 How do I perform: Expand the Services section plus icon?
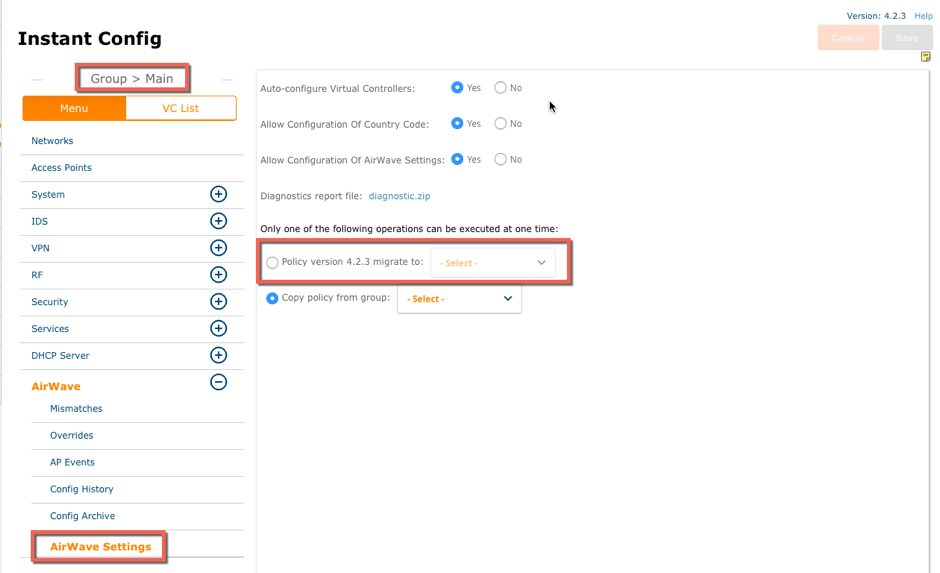[x=218, y=328]
